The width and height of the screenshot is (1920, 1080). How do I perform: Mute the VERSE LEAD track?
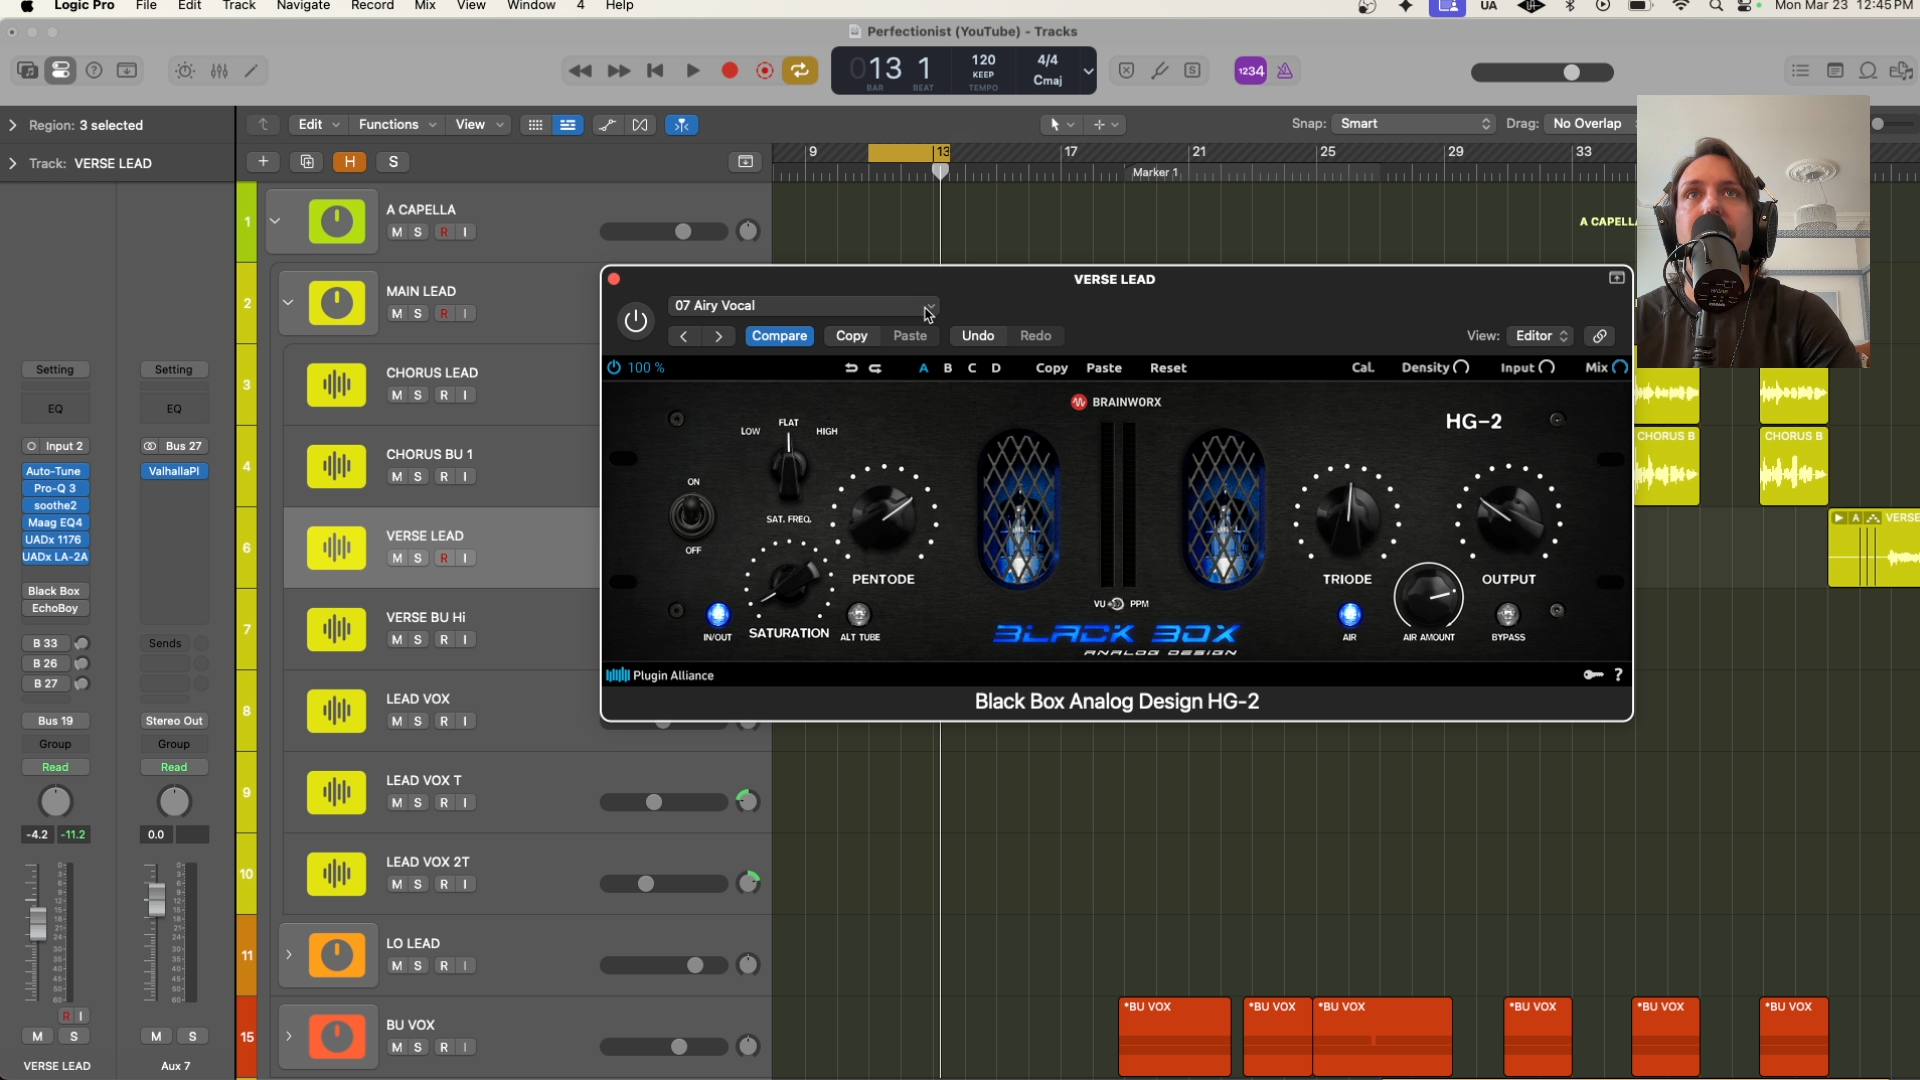click(397, 558)
